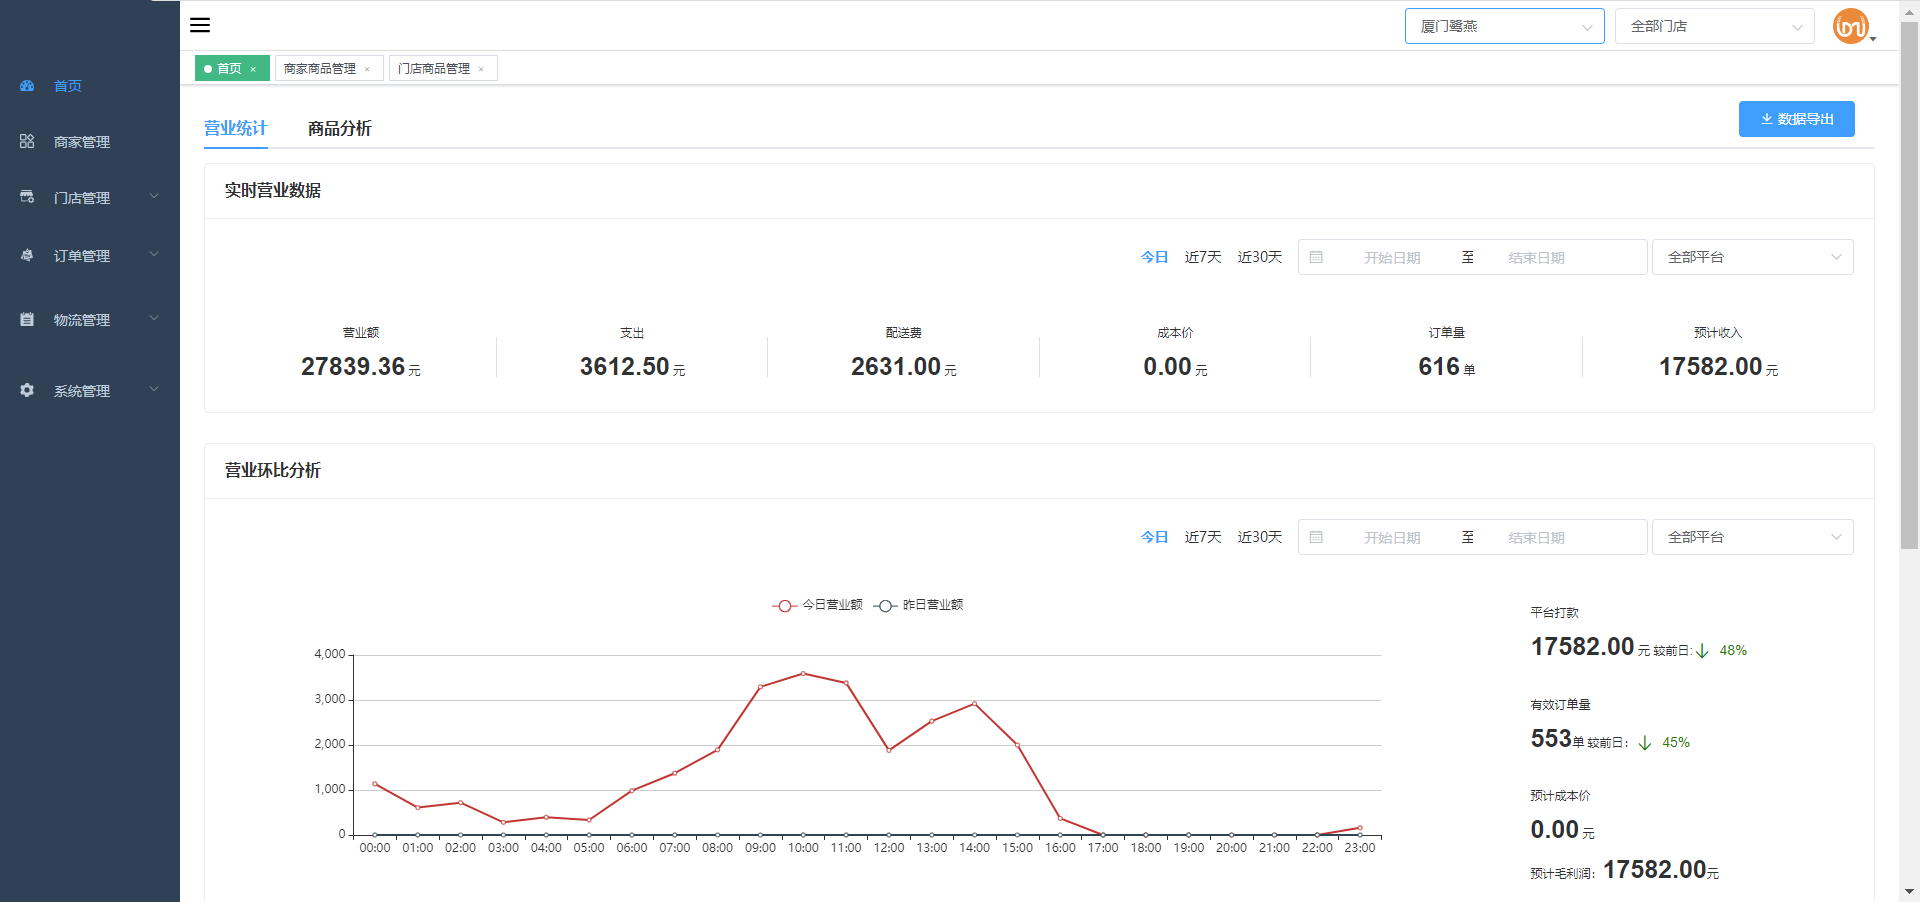The image size is (1920, 902).
Task: Open the 厦门鹭燕 merchant dropdown
Action: 1504,26
